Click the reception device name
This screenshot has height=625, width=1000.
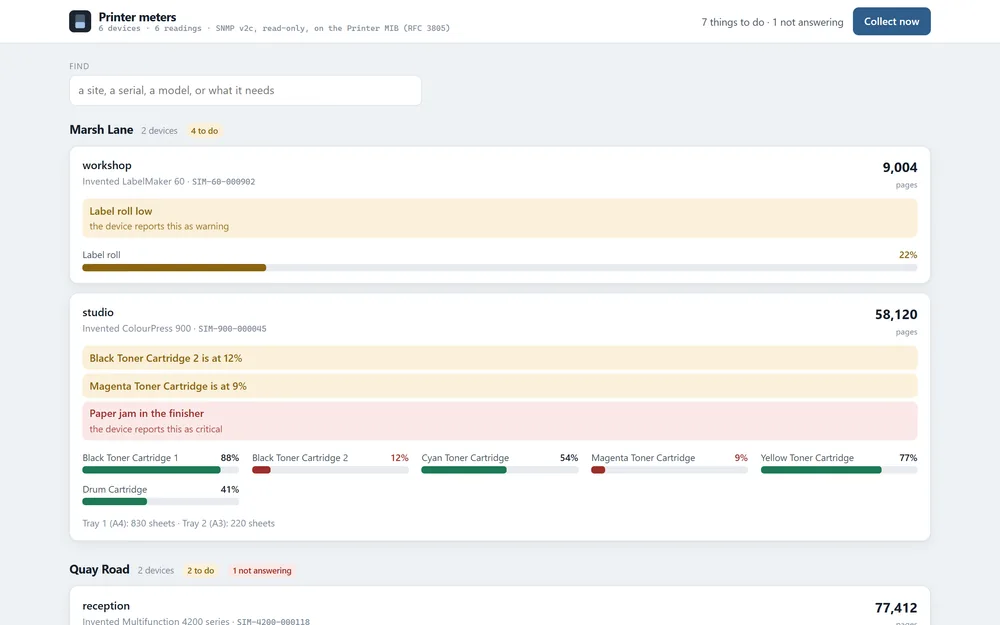106,606
